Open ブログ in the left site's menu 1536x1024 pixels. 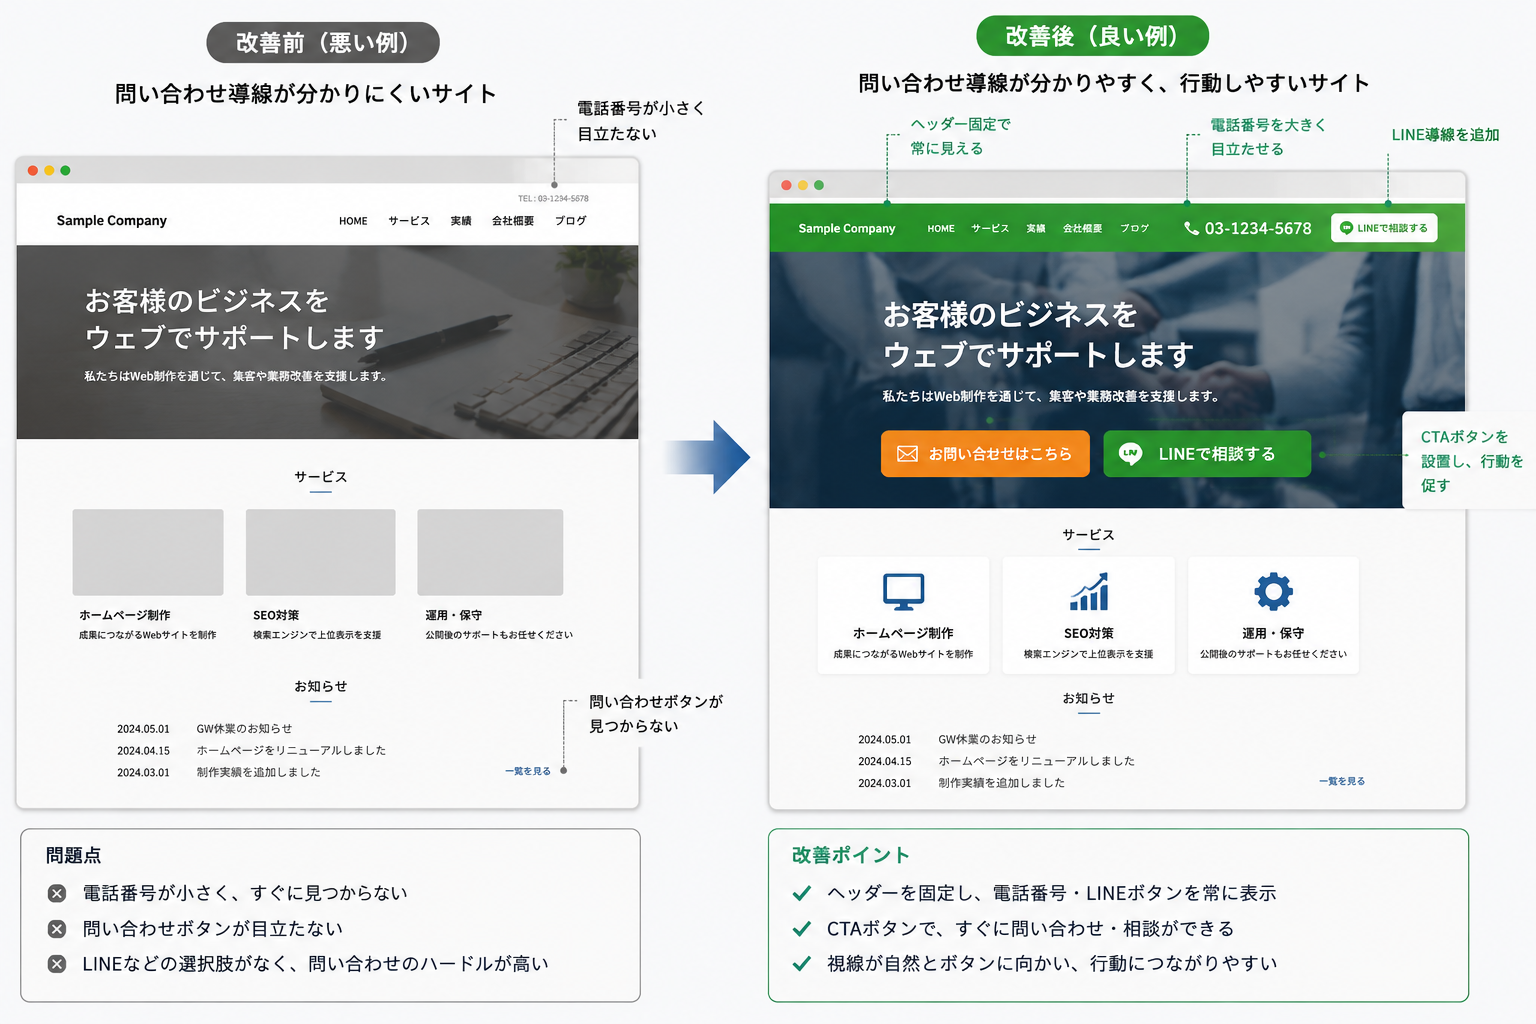tap(571, 221)
